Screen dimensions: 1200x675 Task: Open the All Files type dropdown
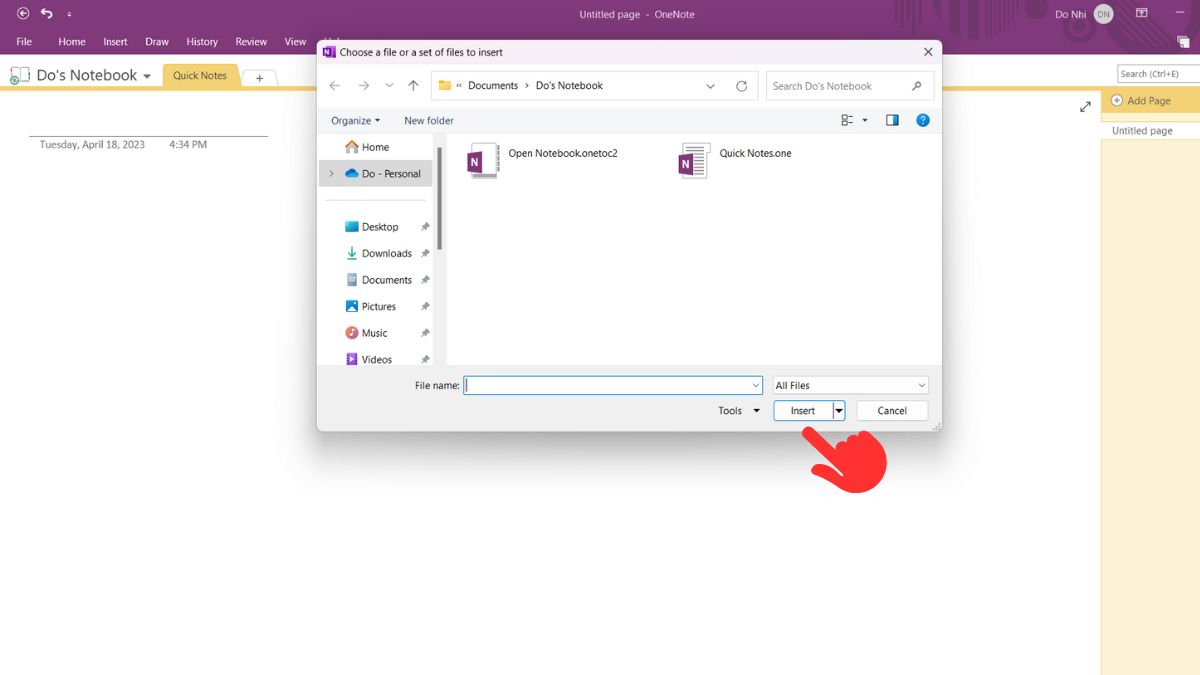pos(851,385)
